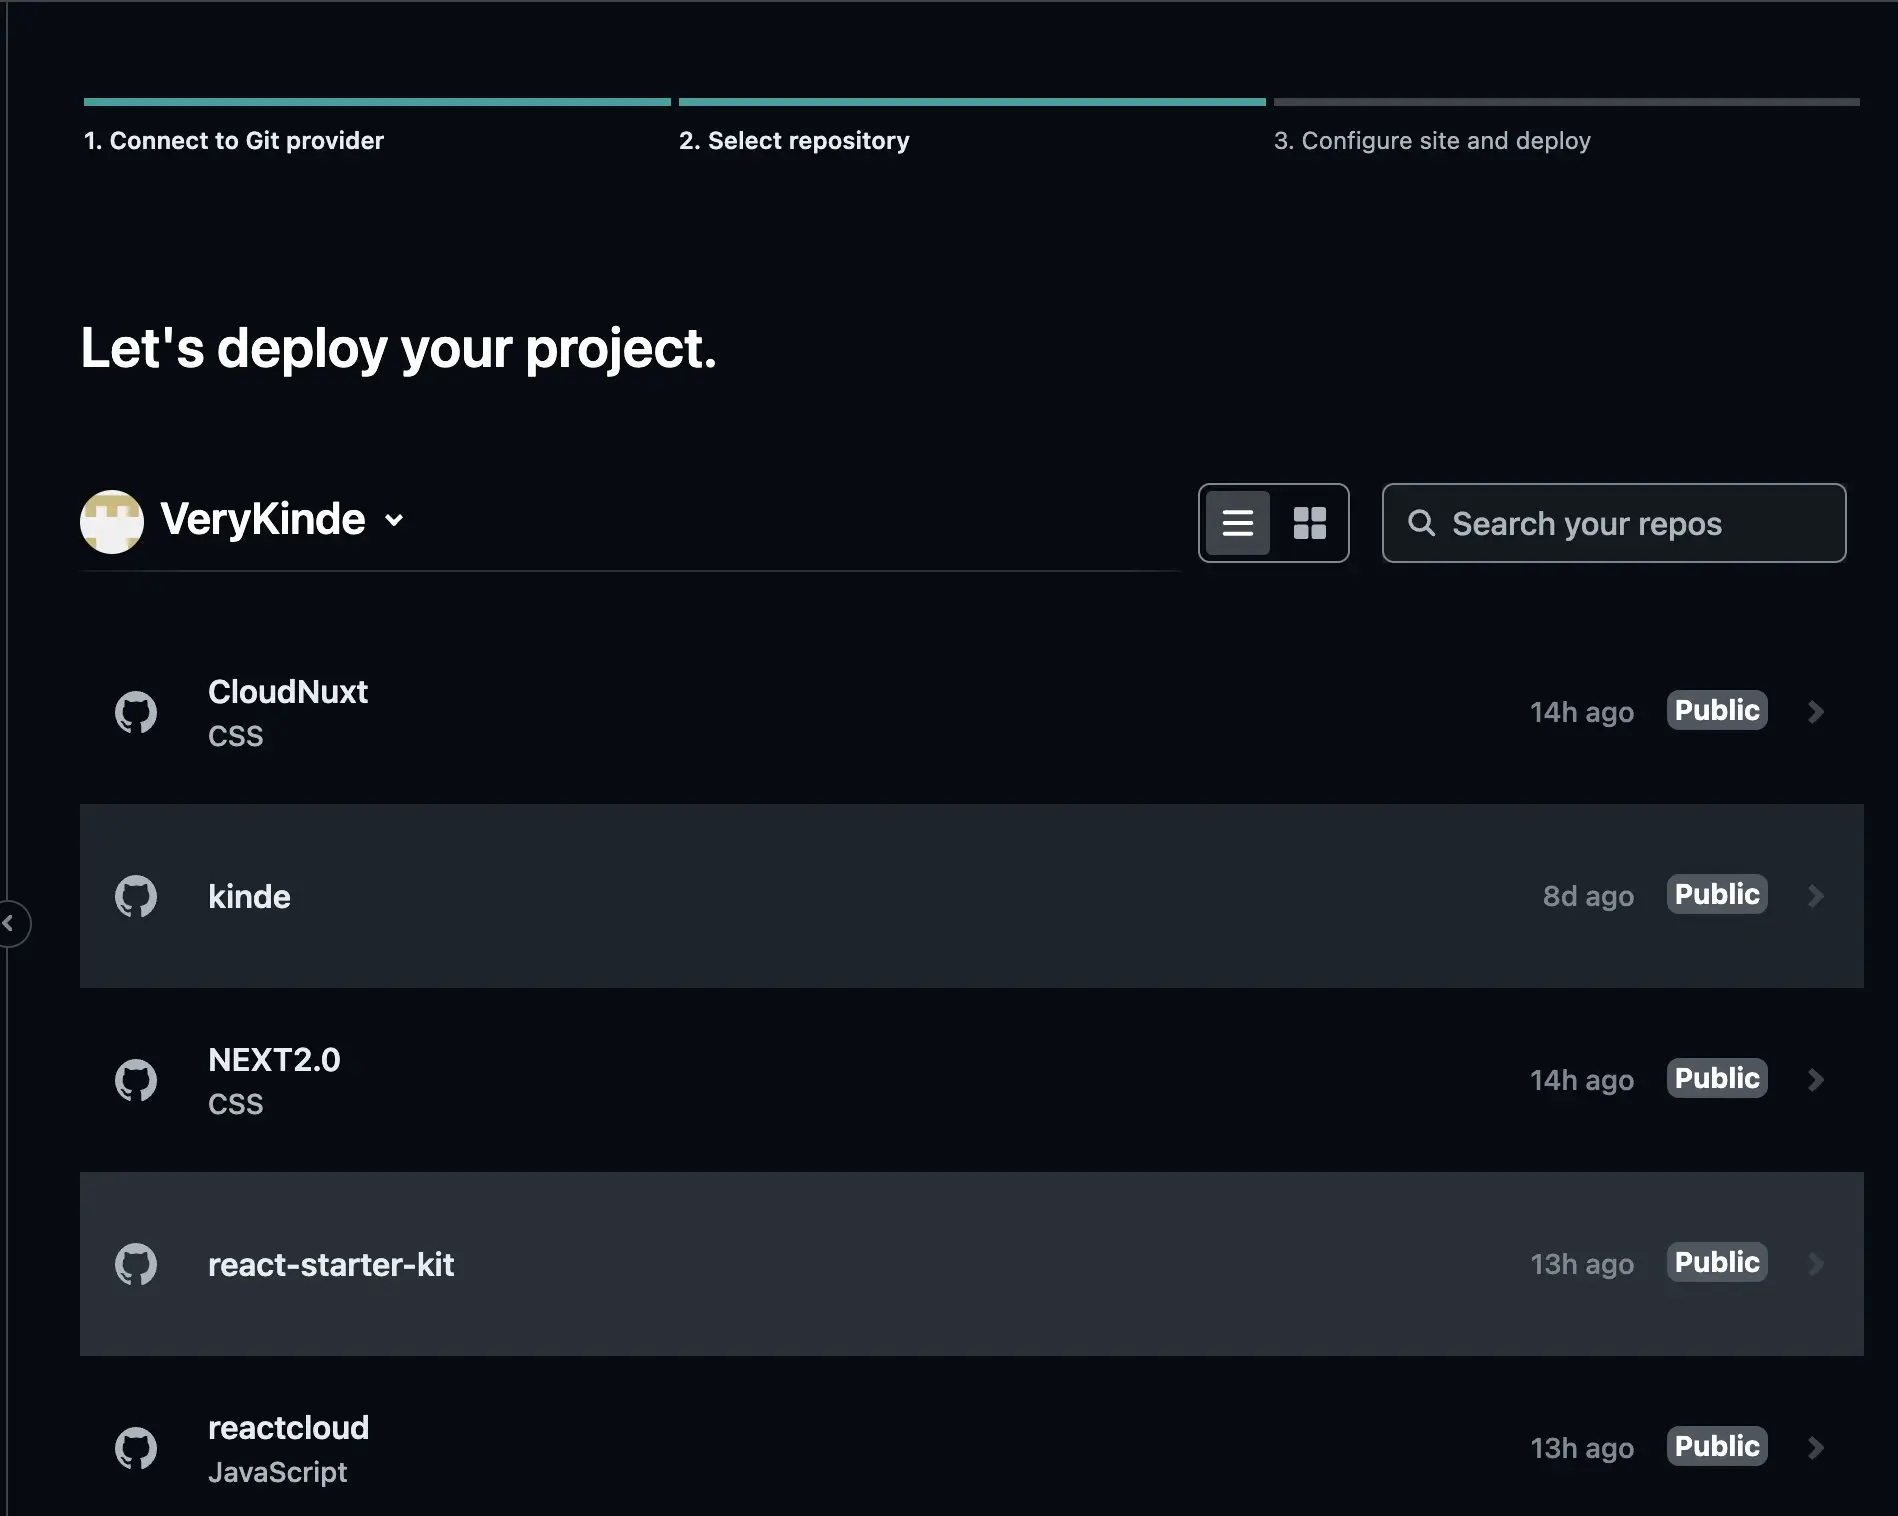Click the Select repository progress bar
The height and width of the screenshot is (1516, 1898).
(x=970, y=100)
